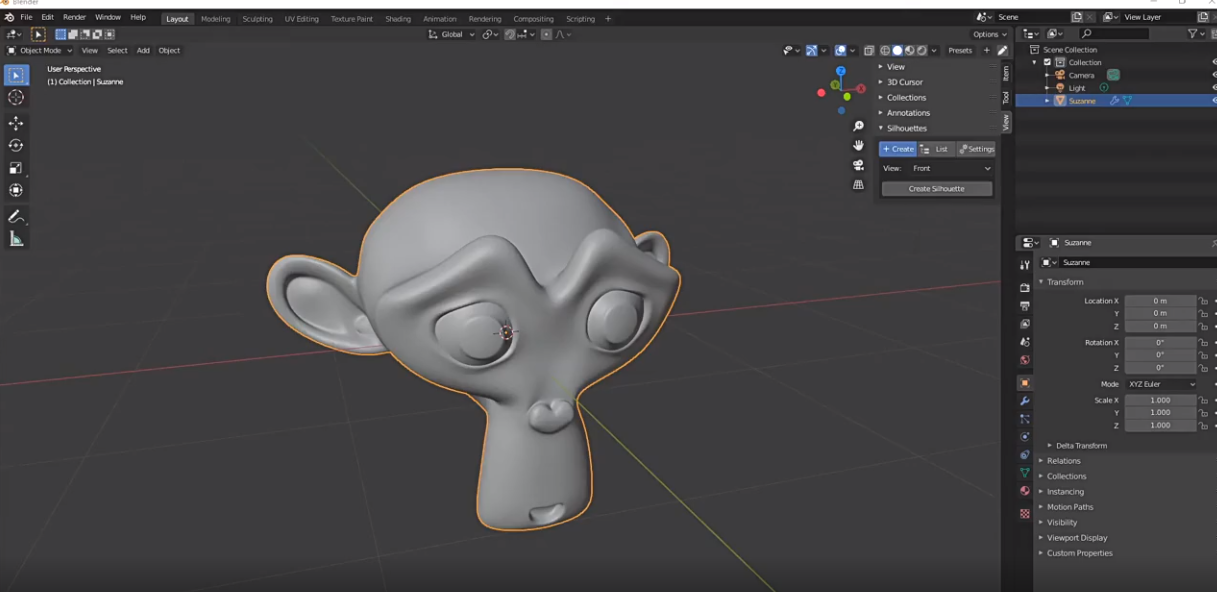The width and height of the screenshot is (1217, 592).
Task: Choose the Annotate pencil tool
Action: tap(16, 216)
